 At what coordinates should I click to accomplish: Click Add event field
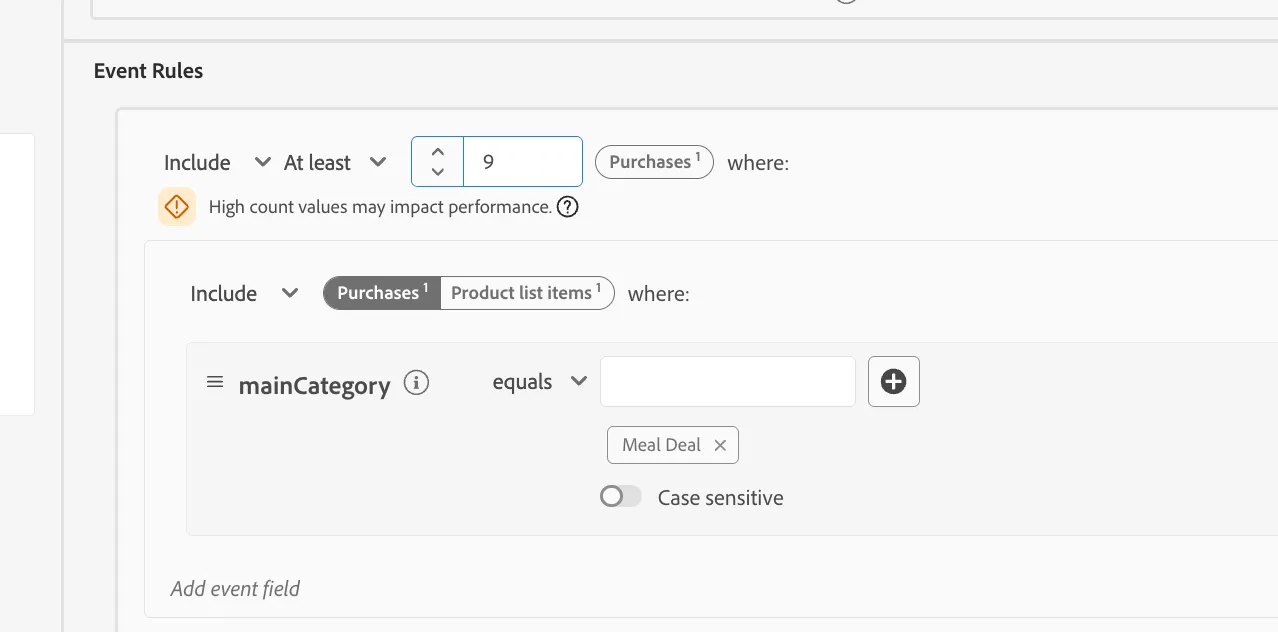pyautogui.click(x=235, y=588)
